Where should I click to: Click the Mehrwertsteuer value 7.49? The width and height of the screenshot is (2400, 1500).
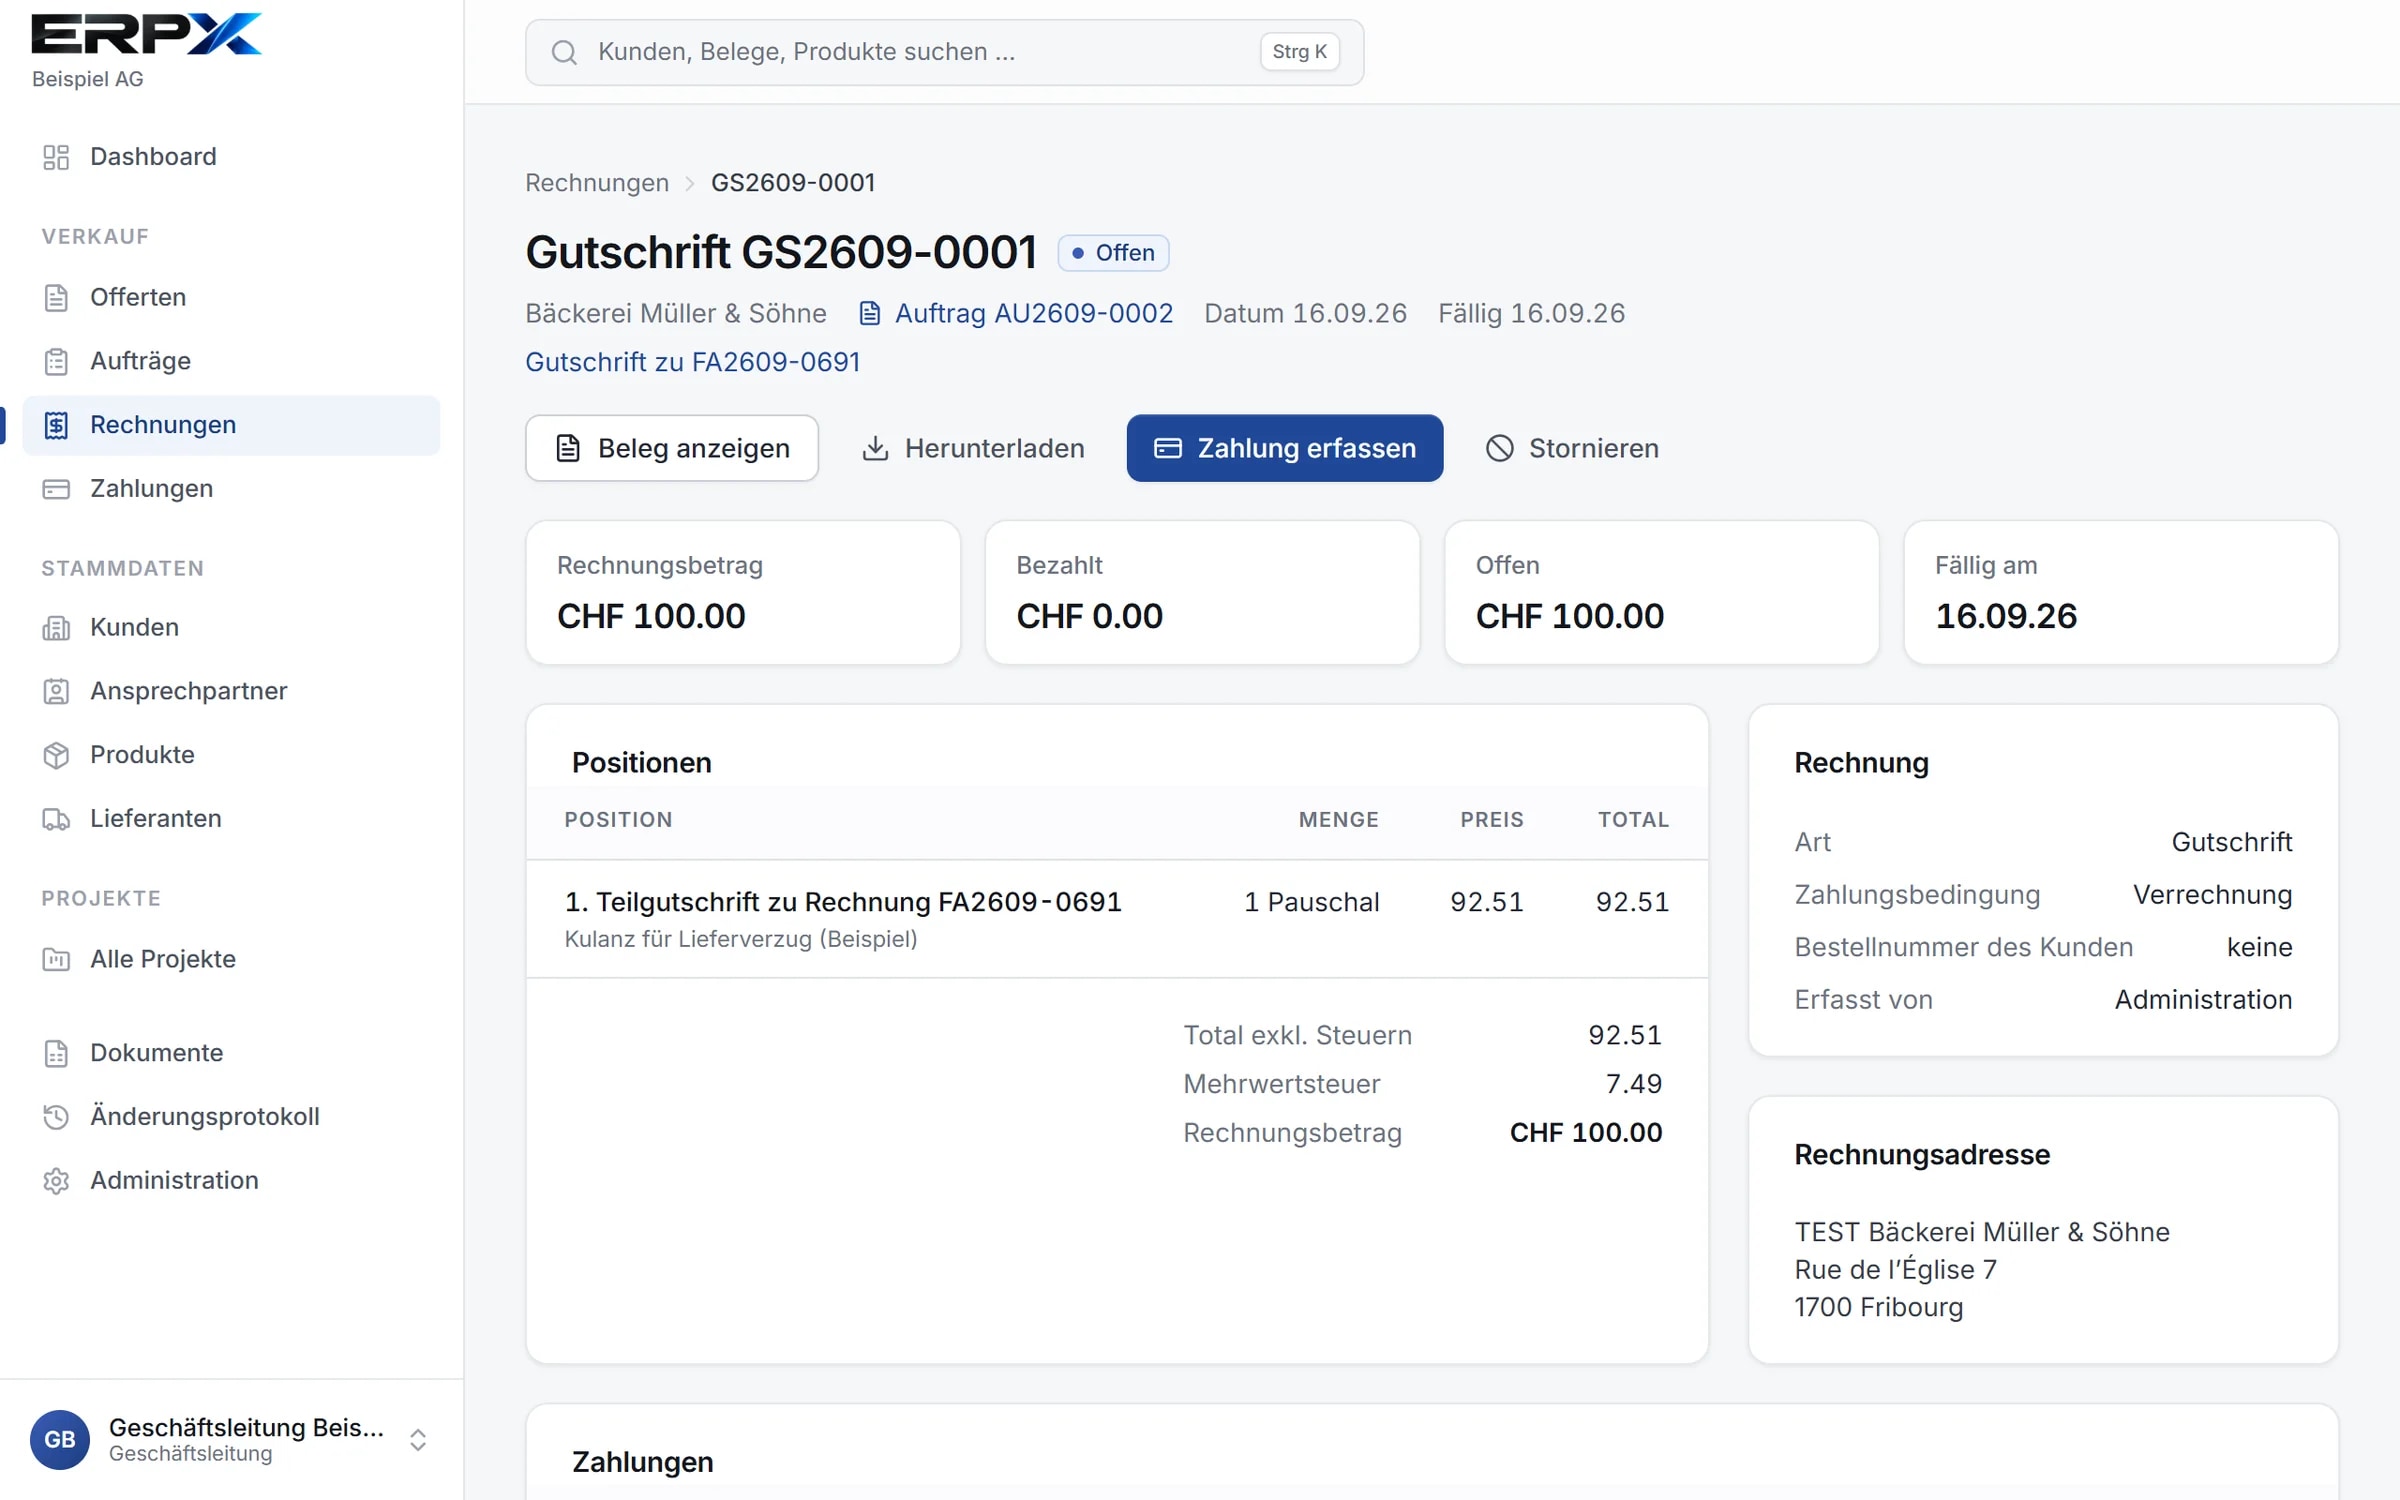(x=1633, y=1084)
